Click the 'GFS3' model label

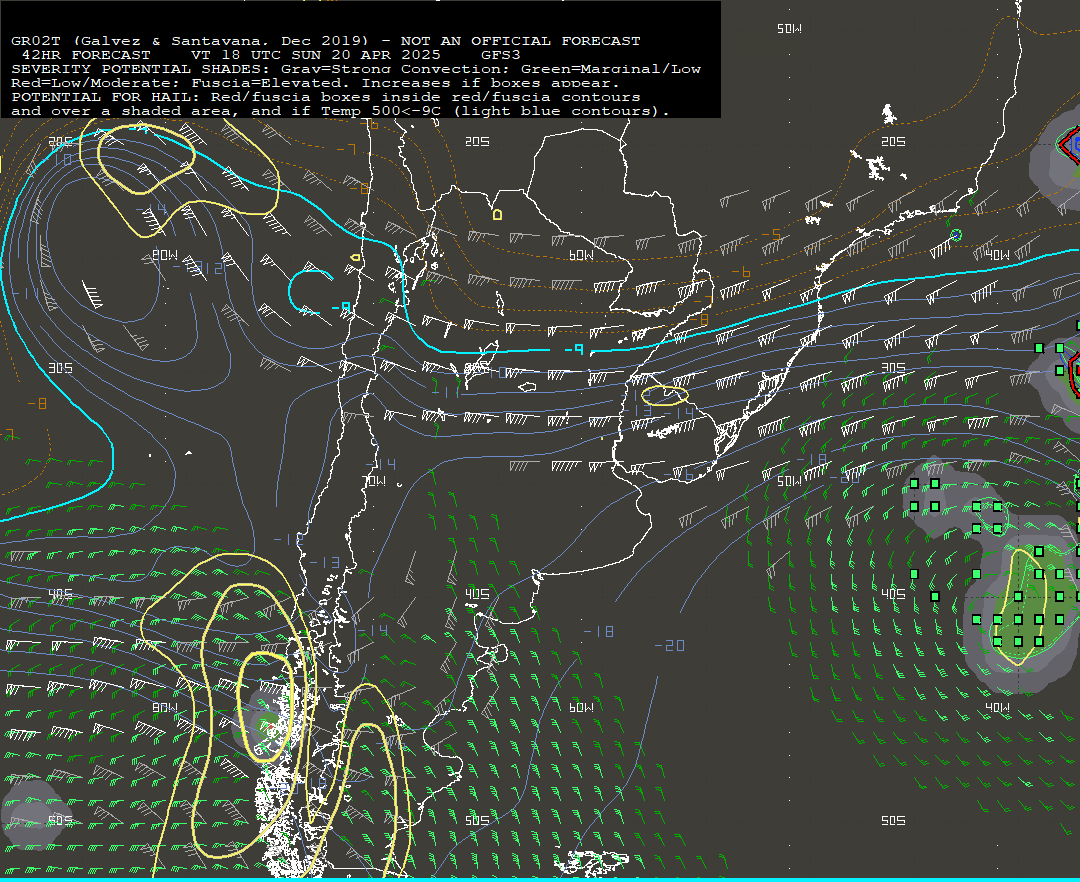(x=501, y=54)
